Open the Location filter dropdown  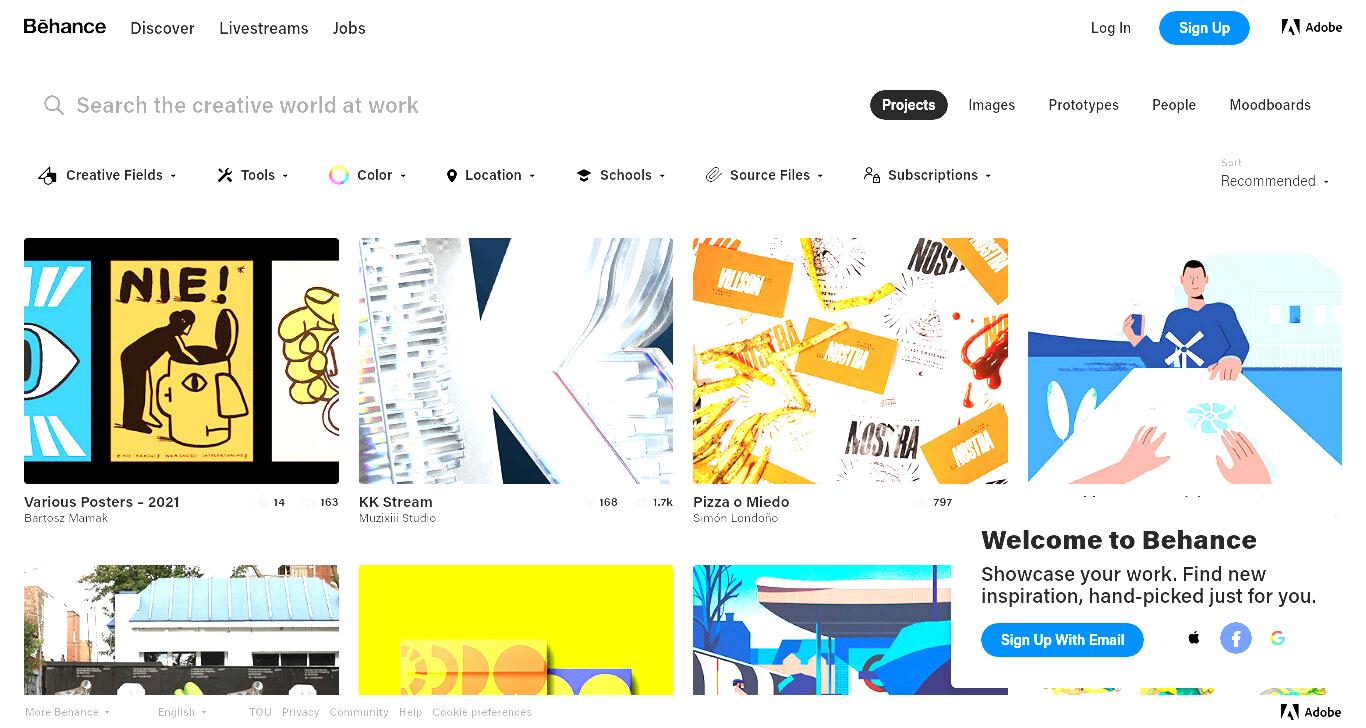click(x=491, y=175)
